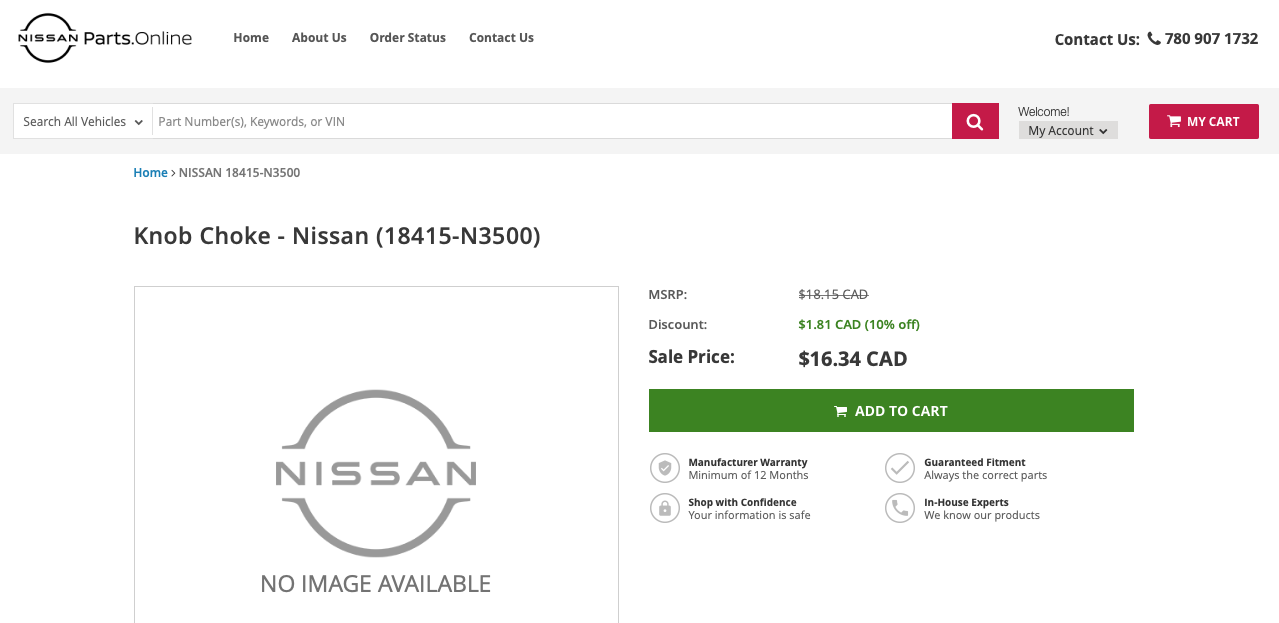Open the About Us page
Screen dimensions: 1279x623
(319, 38)
